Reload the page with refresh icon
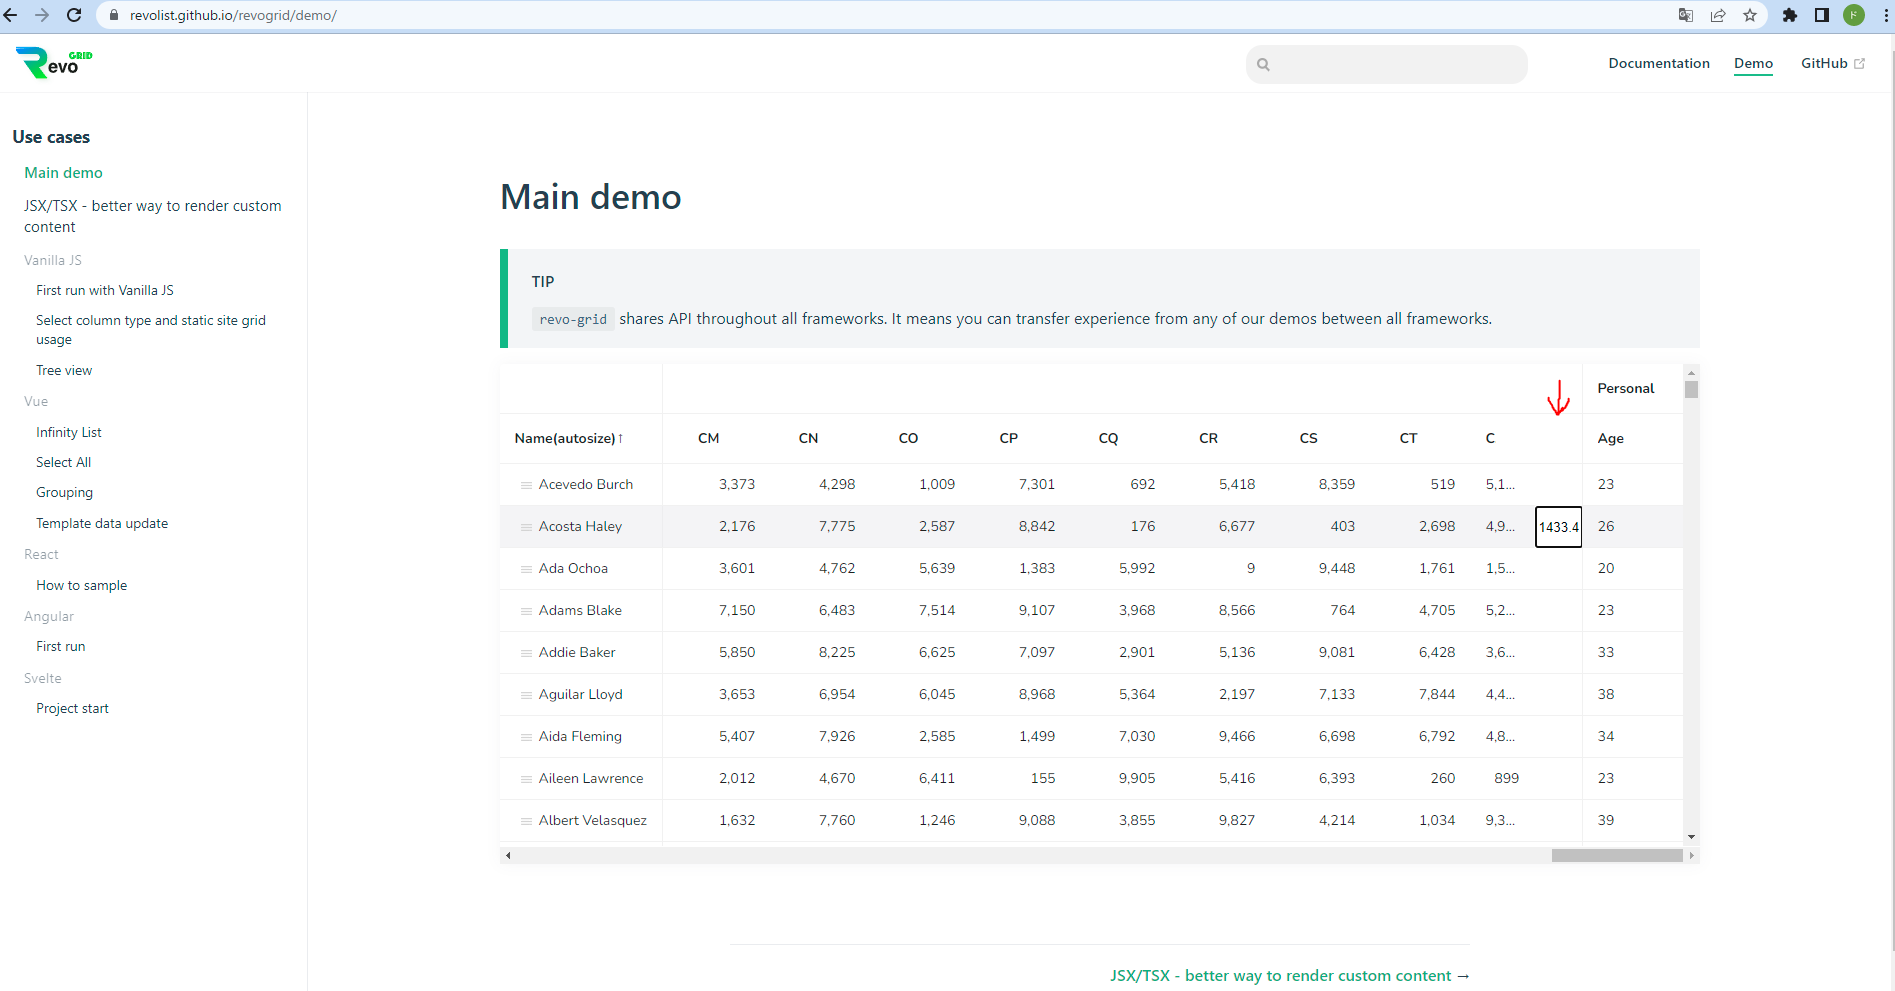This screenshot has height=991, width=1895. pos(74,15)
